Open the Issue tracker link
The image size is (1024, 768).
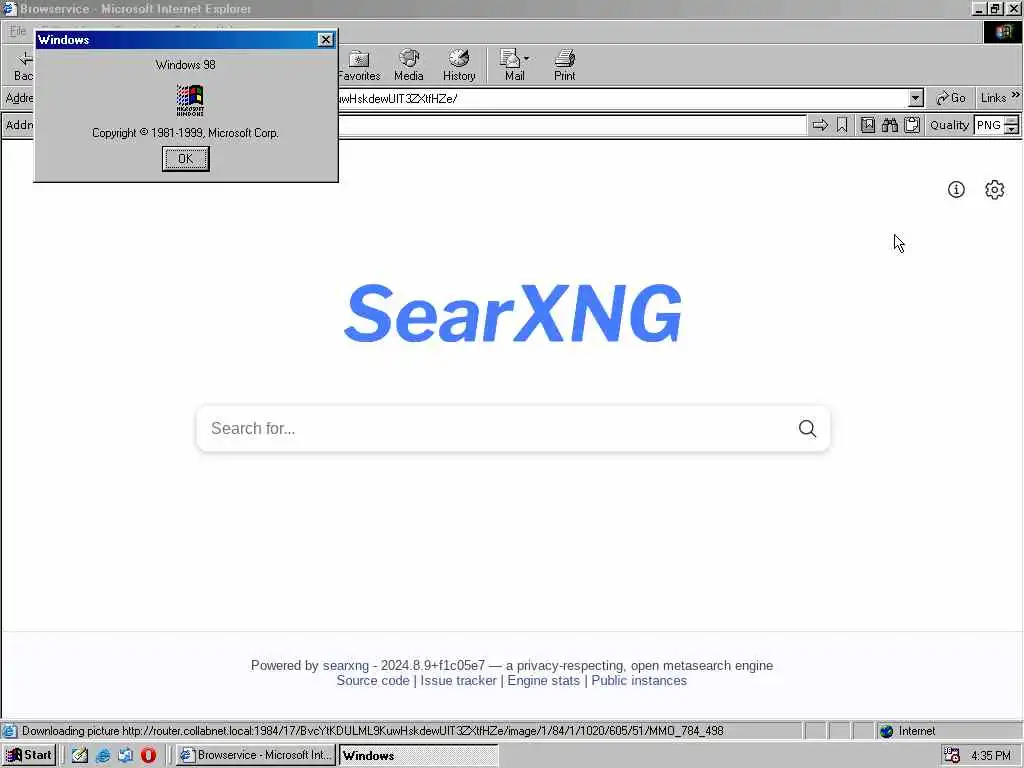point(458,680)
